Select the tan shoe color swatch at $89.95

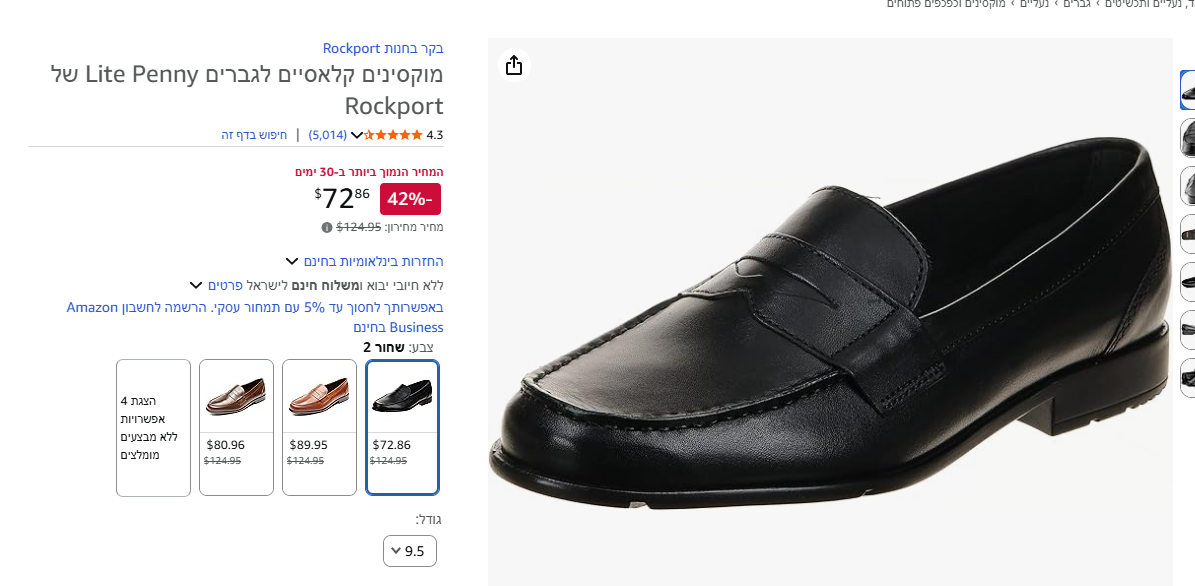coord(319,427)
